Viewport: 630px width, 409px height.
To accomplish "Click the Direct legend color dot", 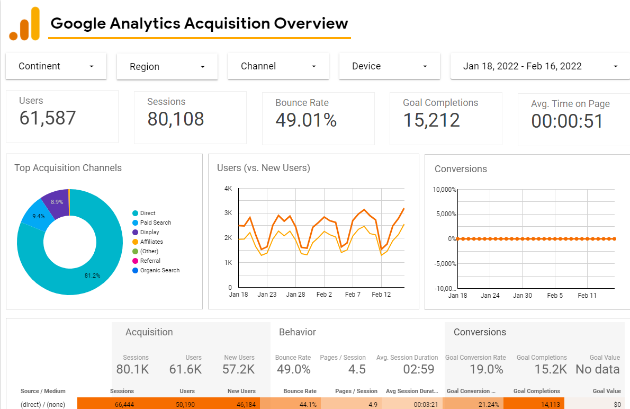I will tap(135, 213).
